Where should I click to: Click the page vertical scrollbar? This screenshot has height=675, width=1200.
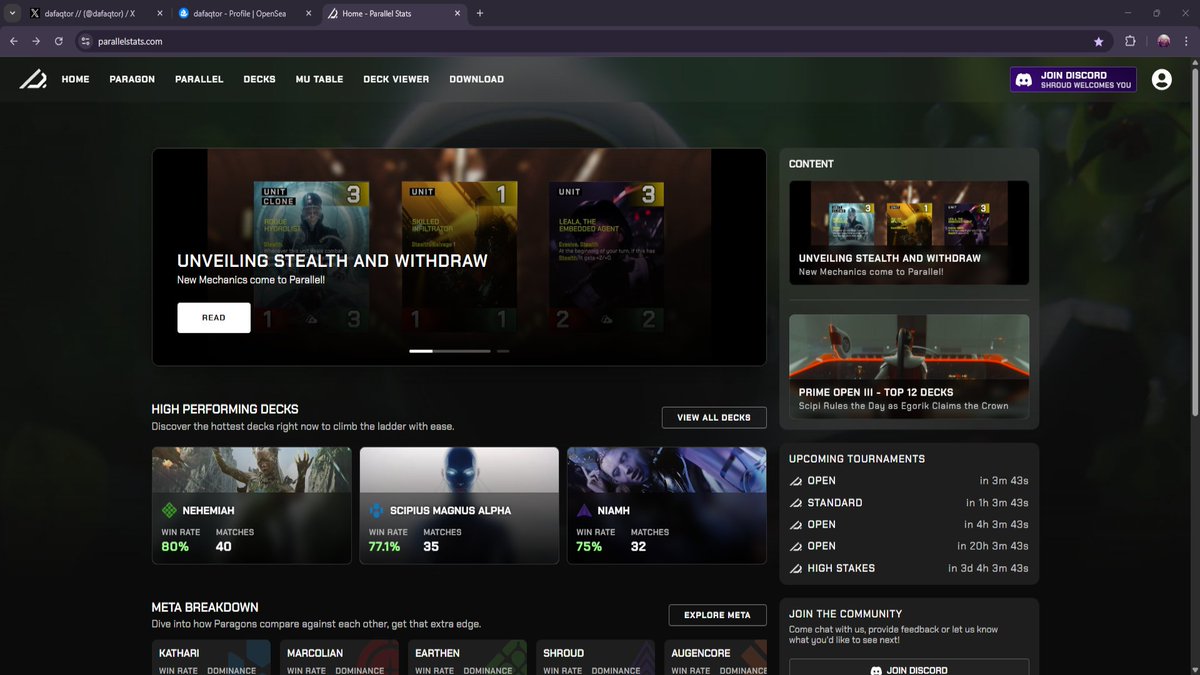1194,240
